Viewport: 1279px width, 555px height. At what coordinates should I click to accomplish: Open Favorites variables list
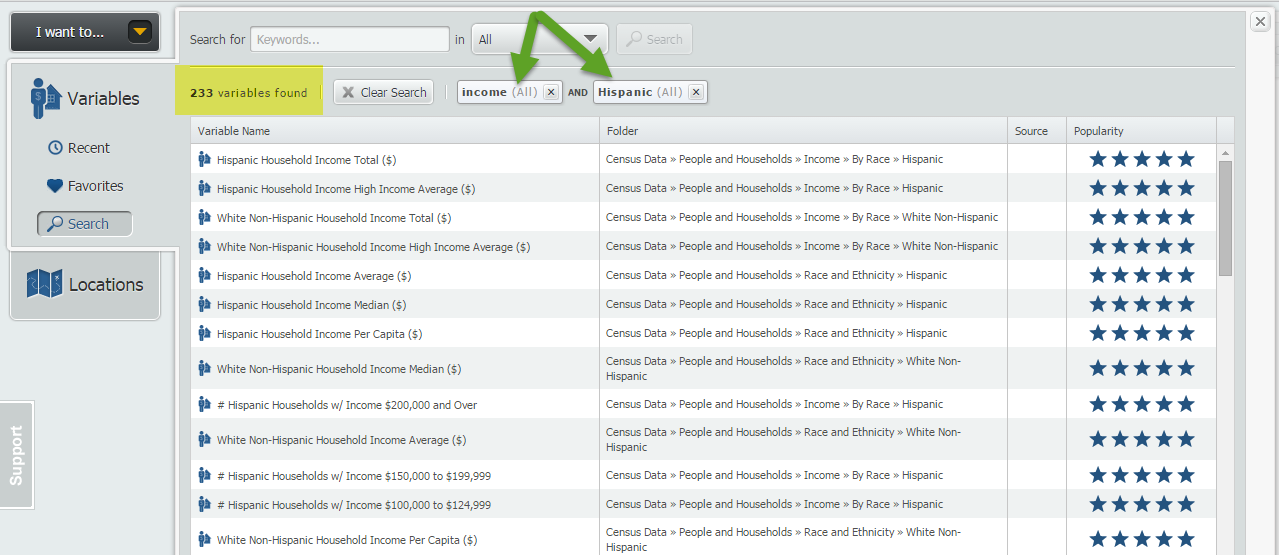pyautogui.click(x=86, y=186)
